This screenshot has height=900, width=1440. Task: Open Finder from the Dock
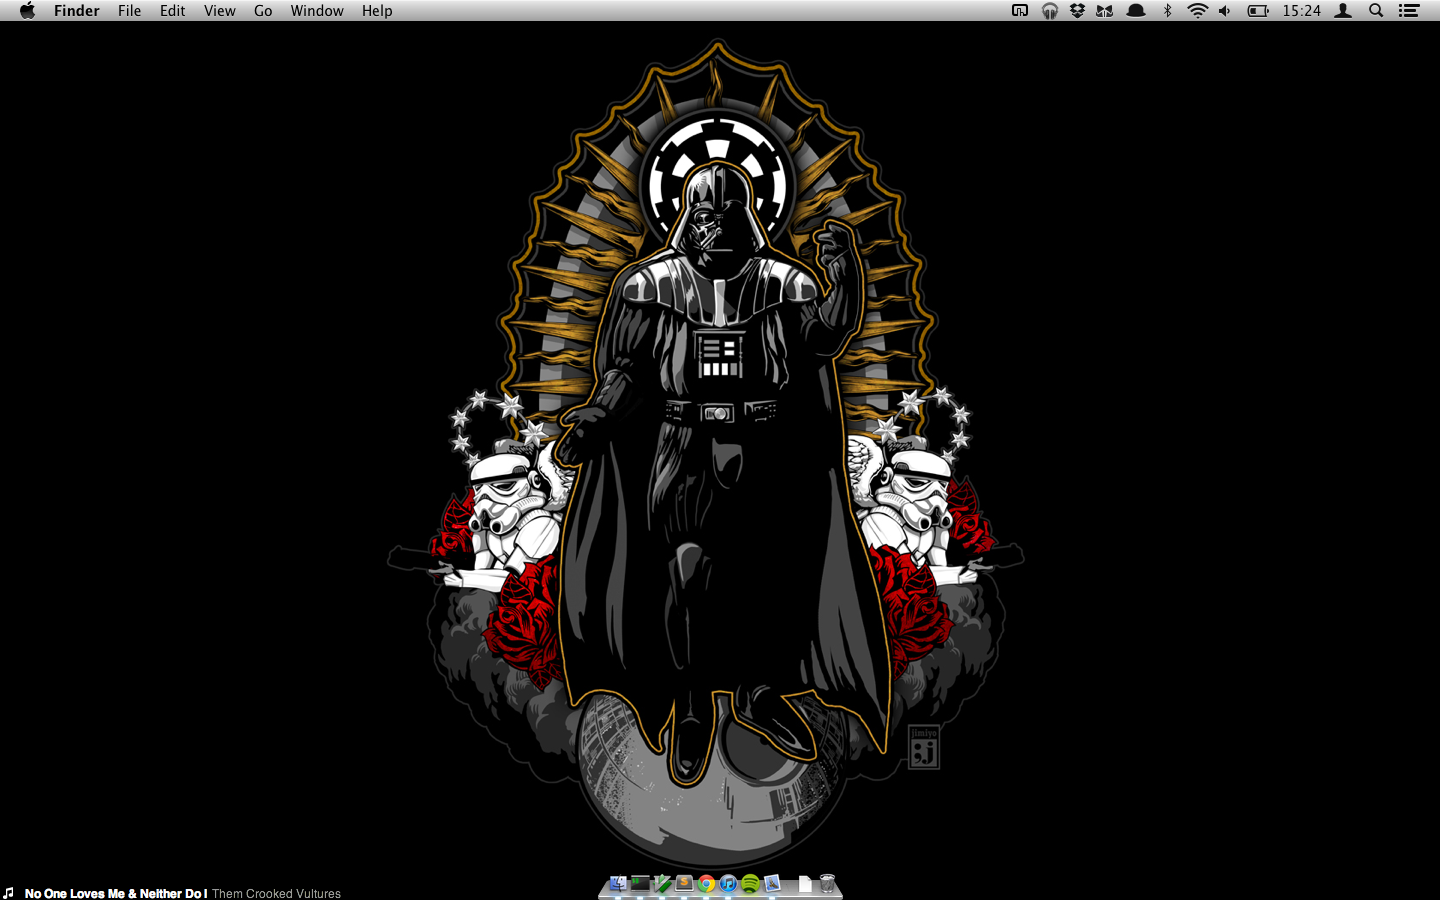pos(618,883)
